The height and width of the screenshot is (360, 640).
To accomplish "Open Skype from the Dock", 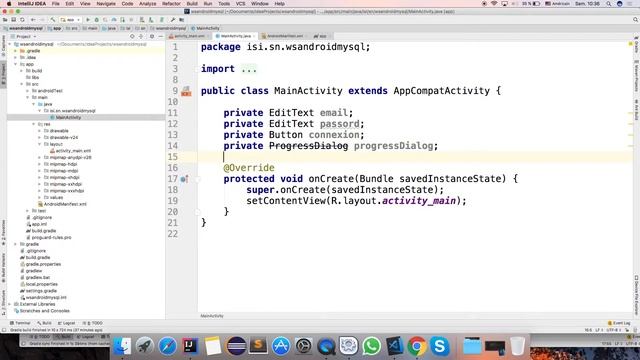I will click(440, 346).
